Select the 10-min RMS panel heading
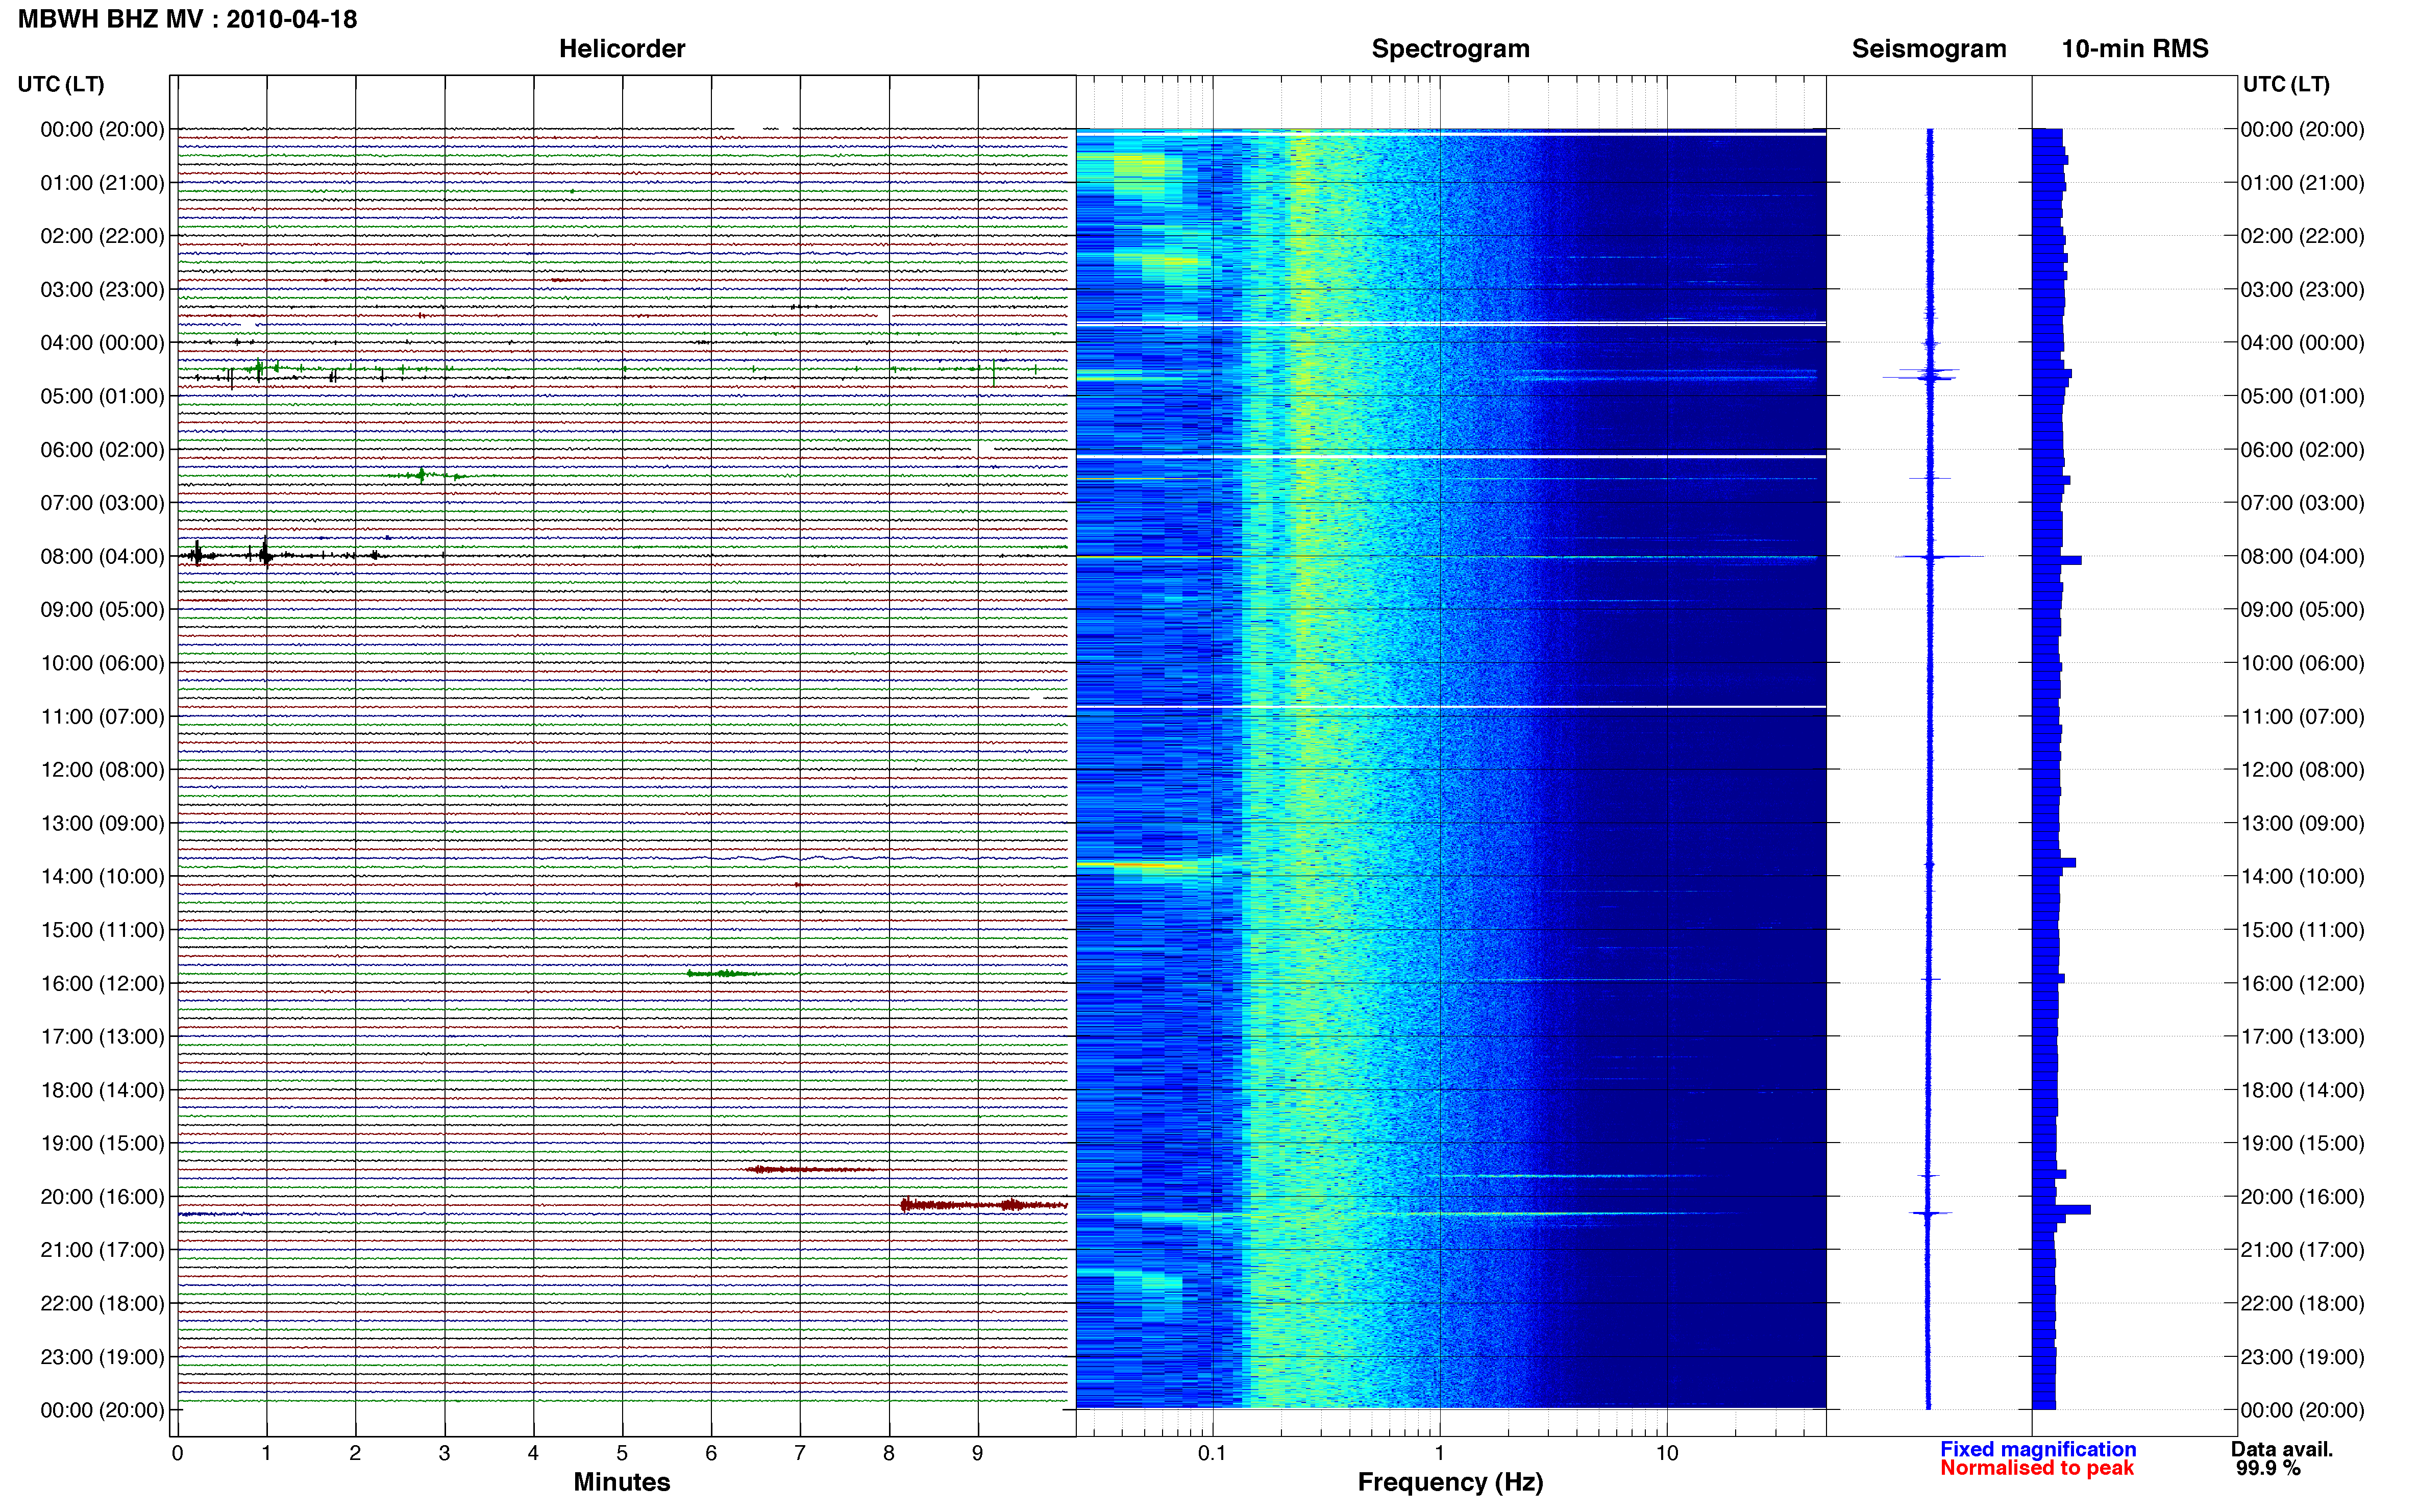 coord(2134,49)
